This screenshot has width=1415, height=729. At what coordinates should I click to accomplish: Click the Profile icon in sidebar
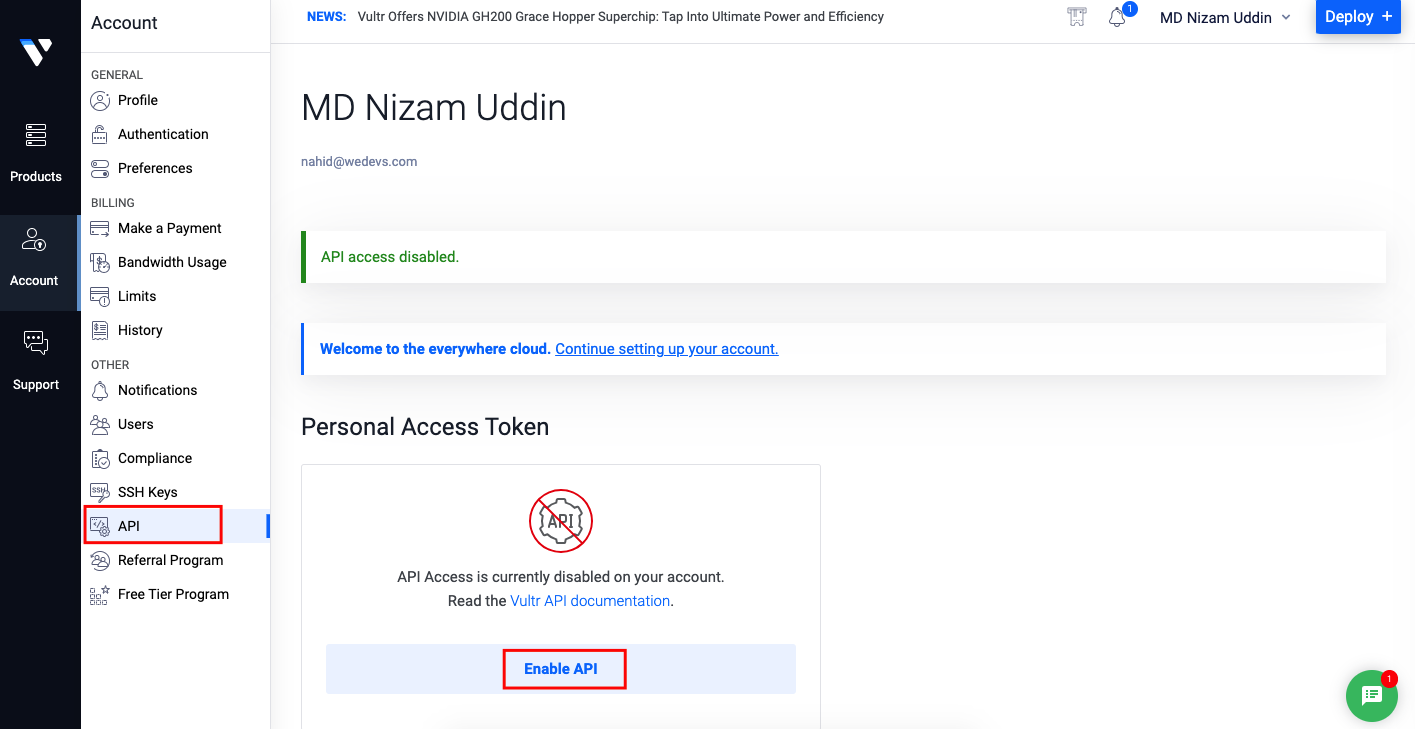[100, 100]
